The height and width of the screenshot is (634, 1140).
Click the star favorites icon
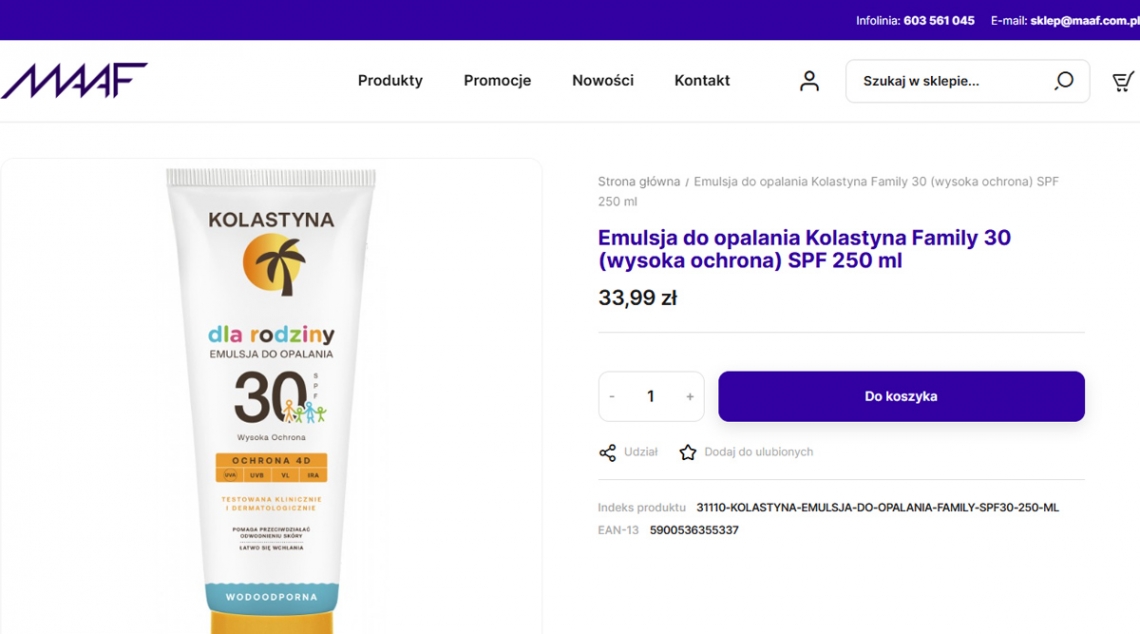pos(688,453)
